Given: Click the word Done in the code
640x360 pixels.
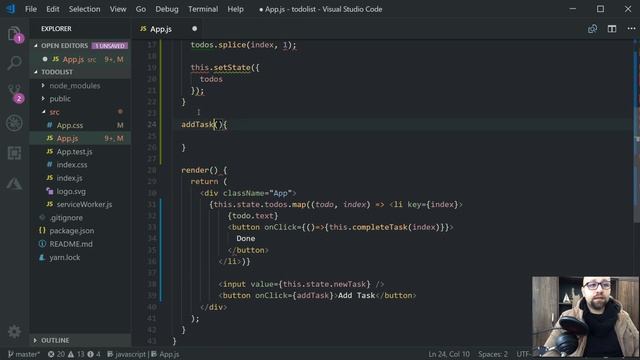Looking at the screenshot, I should pyautogui.click(x=246, y=238).
